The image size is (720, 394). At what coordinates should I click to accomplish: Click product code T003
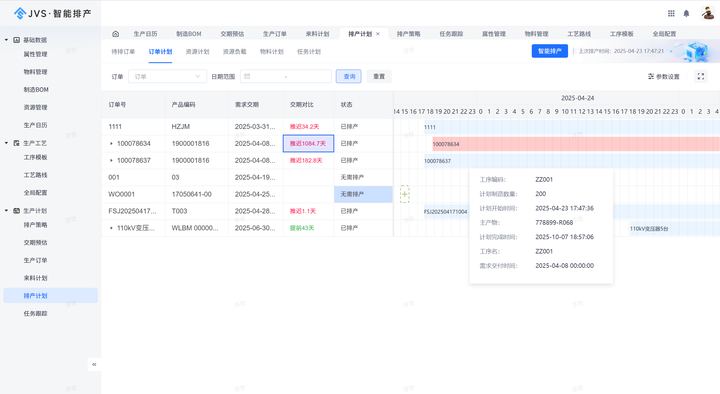click(180, 211)
